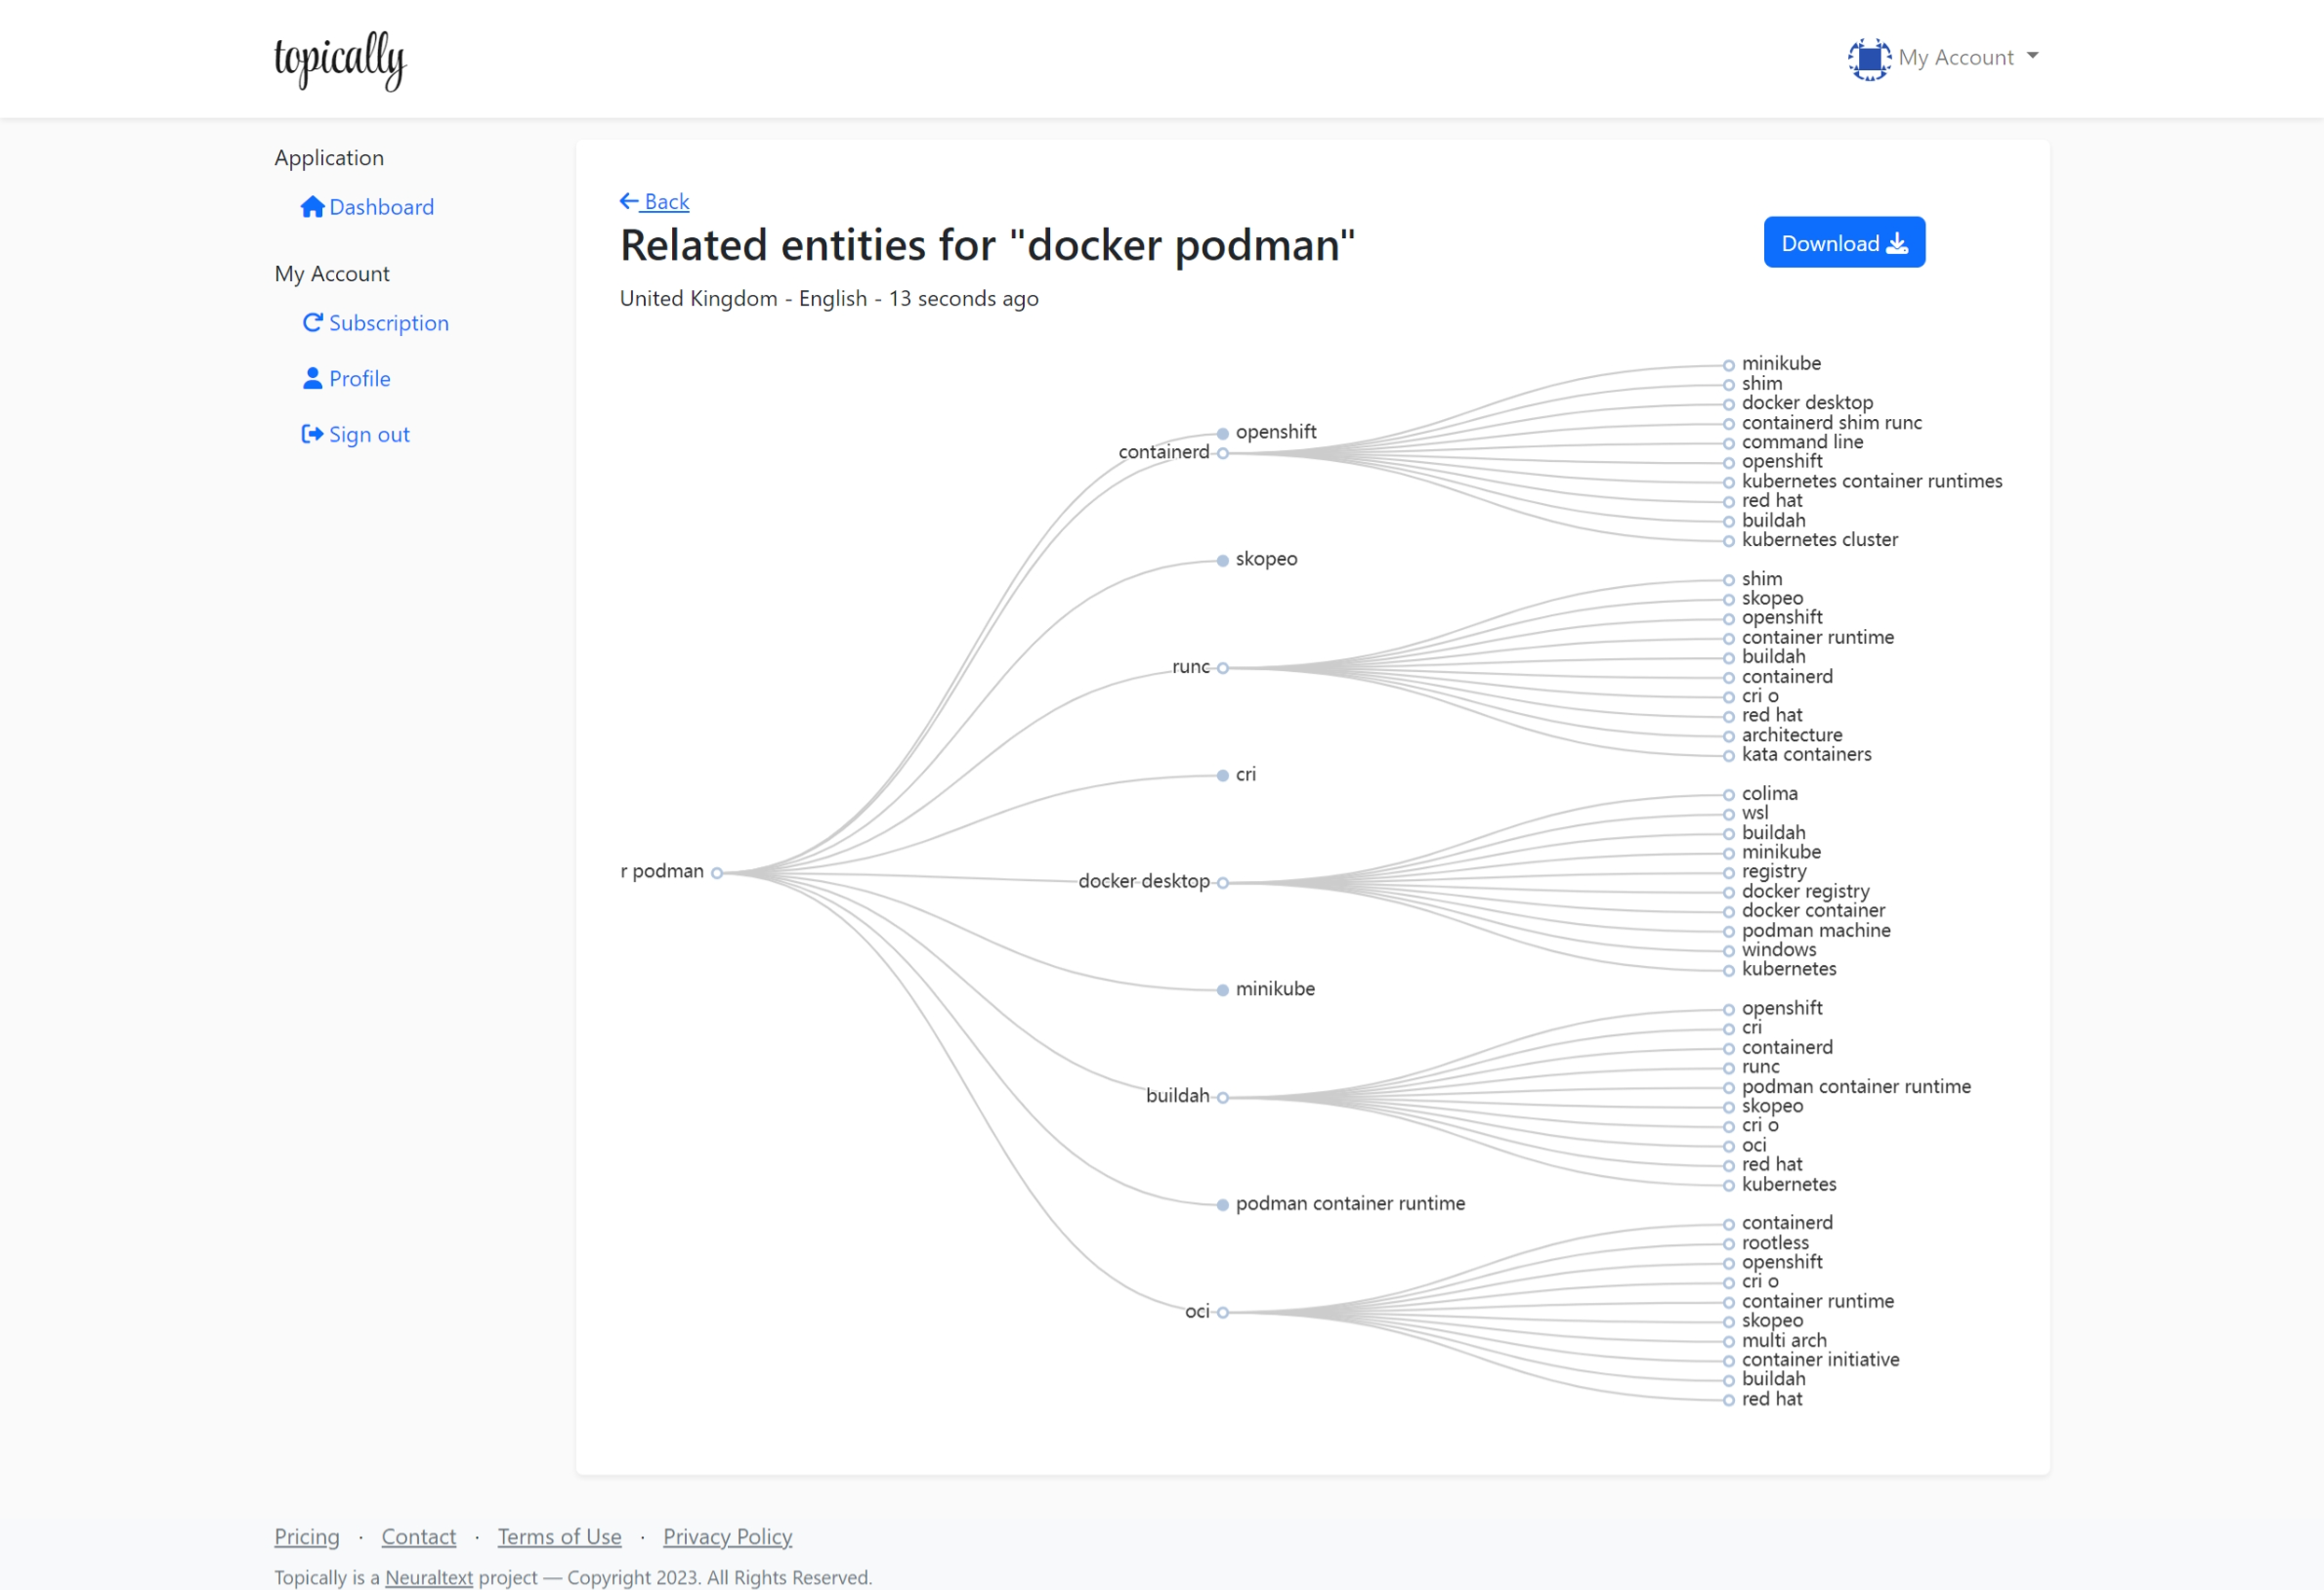Screen dimensions: 2324x1590
Task: Click the Dashboard home icon
Action: pos(312,207)
